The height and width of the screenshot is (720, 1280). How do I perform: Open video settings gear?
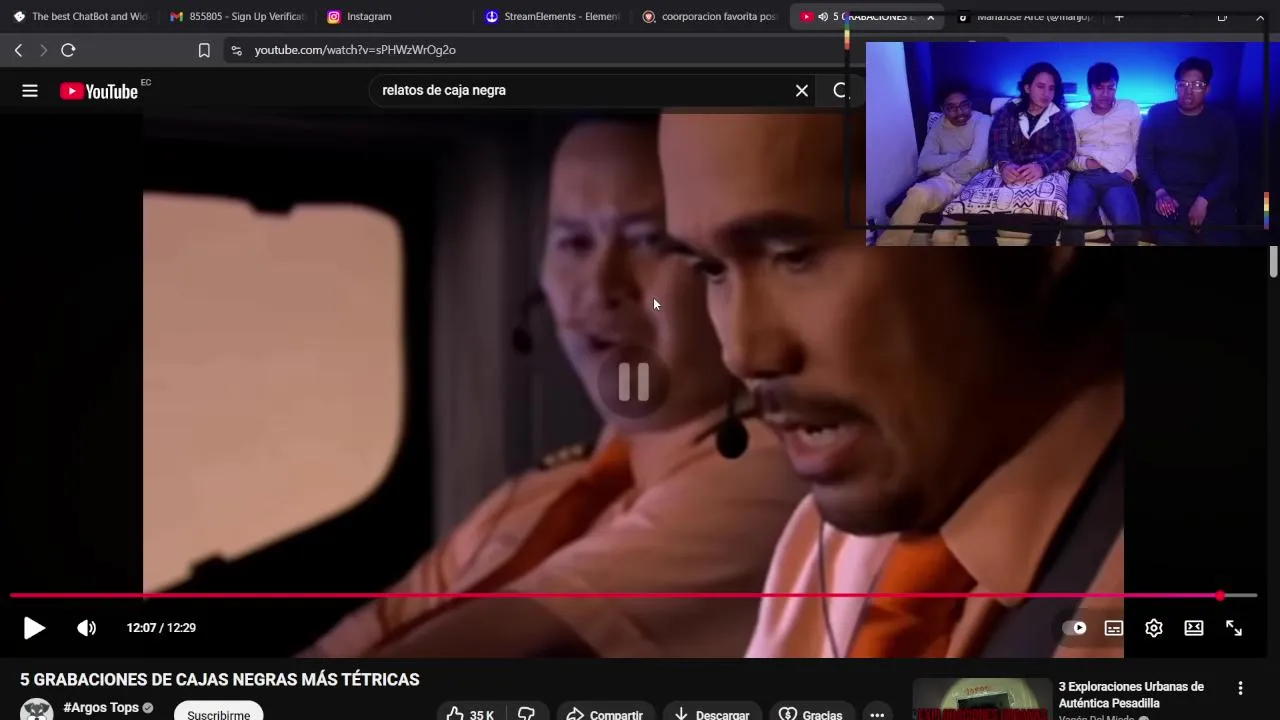(x=1154, y=628)
